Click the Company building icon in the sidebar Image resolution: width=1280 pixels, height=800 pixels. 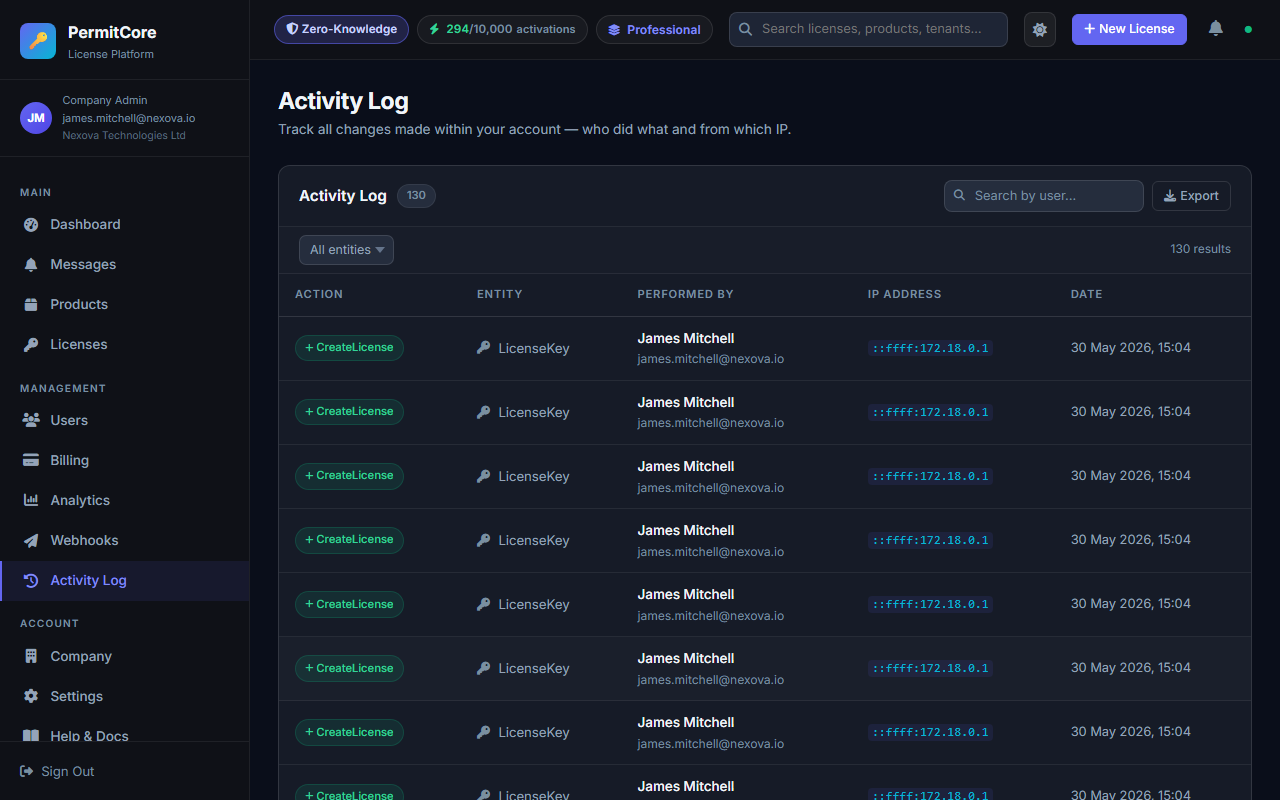click(31, 656)
